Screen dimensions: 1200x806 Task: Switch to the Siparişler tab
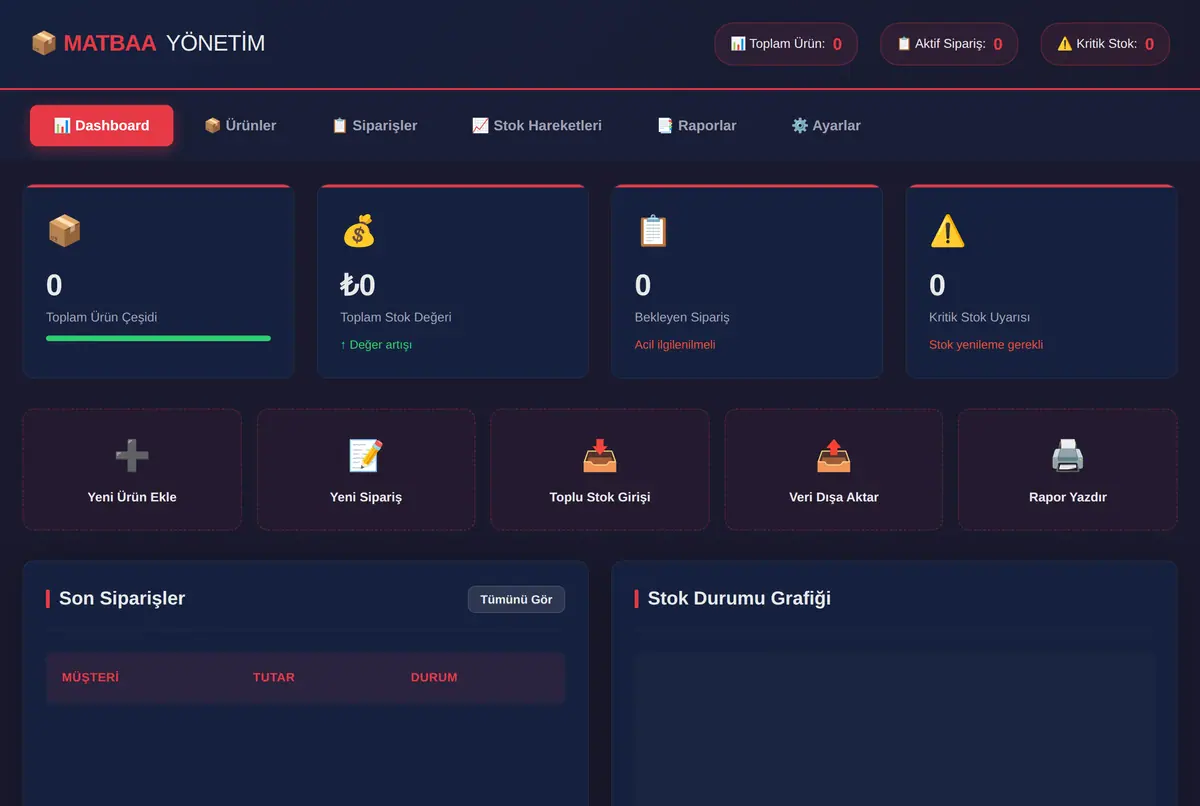[x=374, y=126]
